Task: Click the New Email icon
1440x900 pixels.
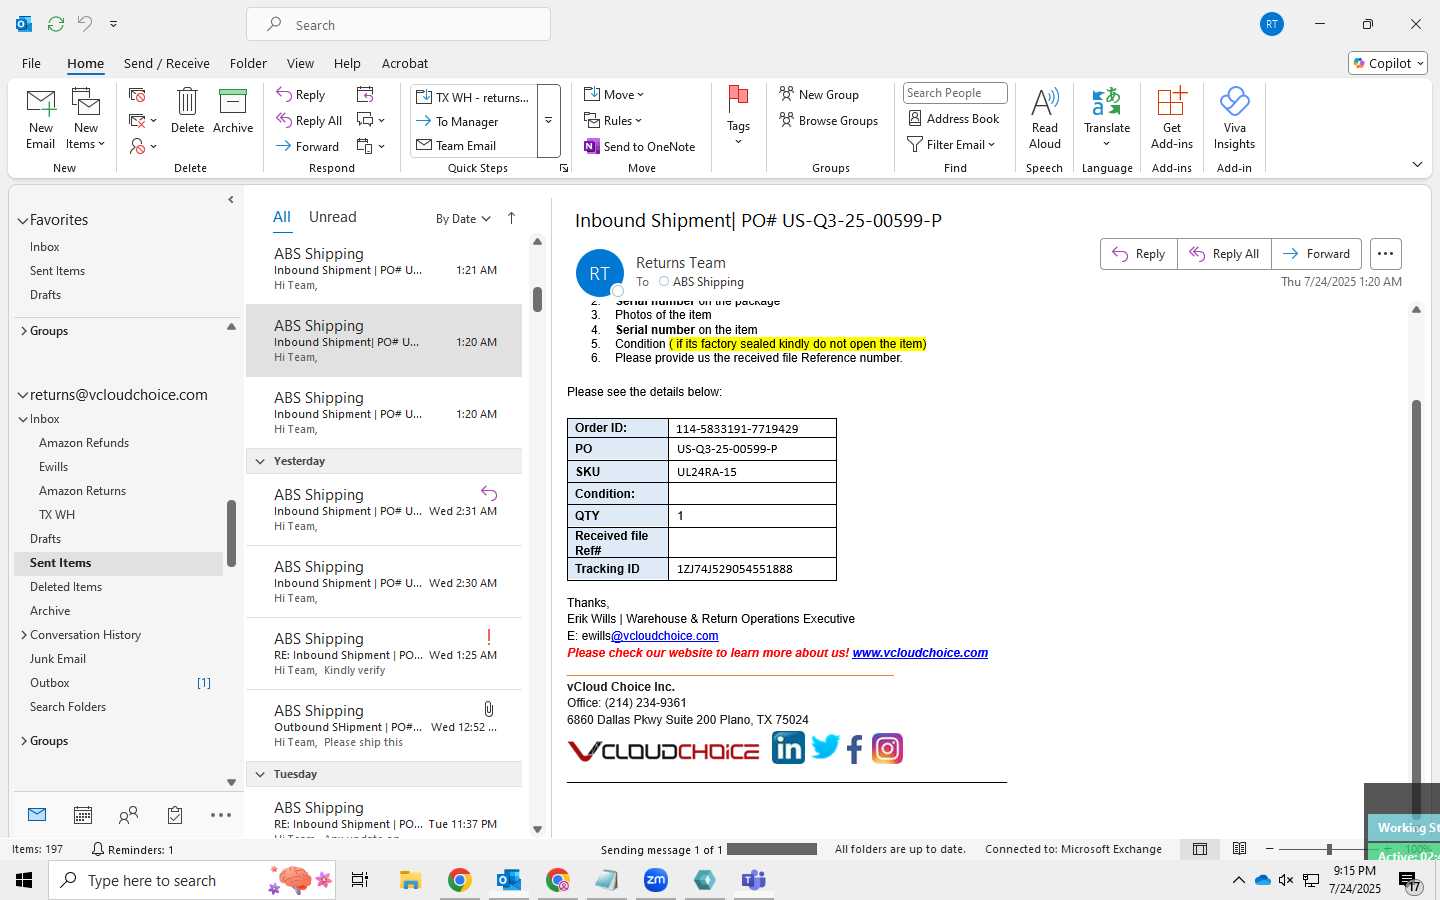Action: pyautogui.click(x=41, y=118)
